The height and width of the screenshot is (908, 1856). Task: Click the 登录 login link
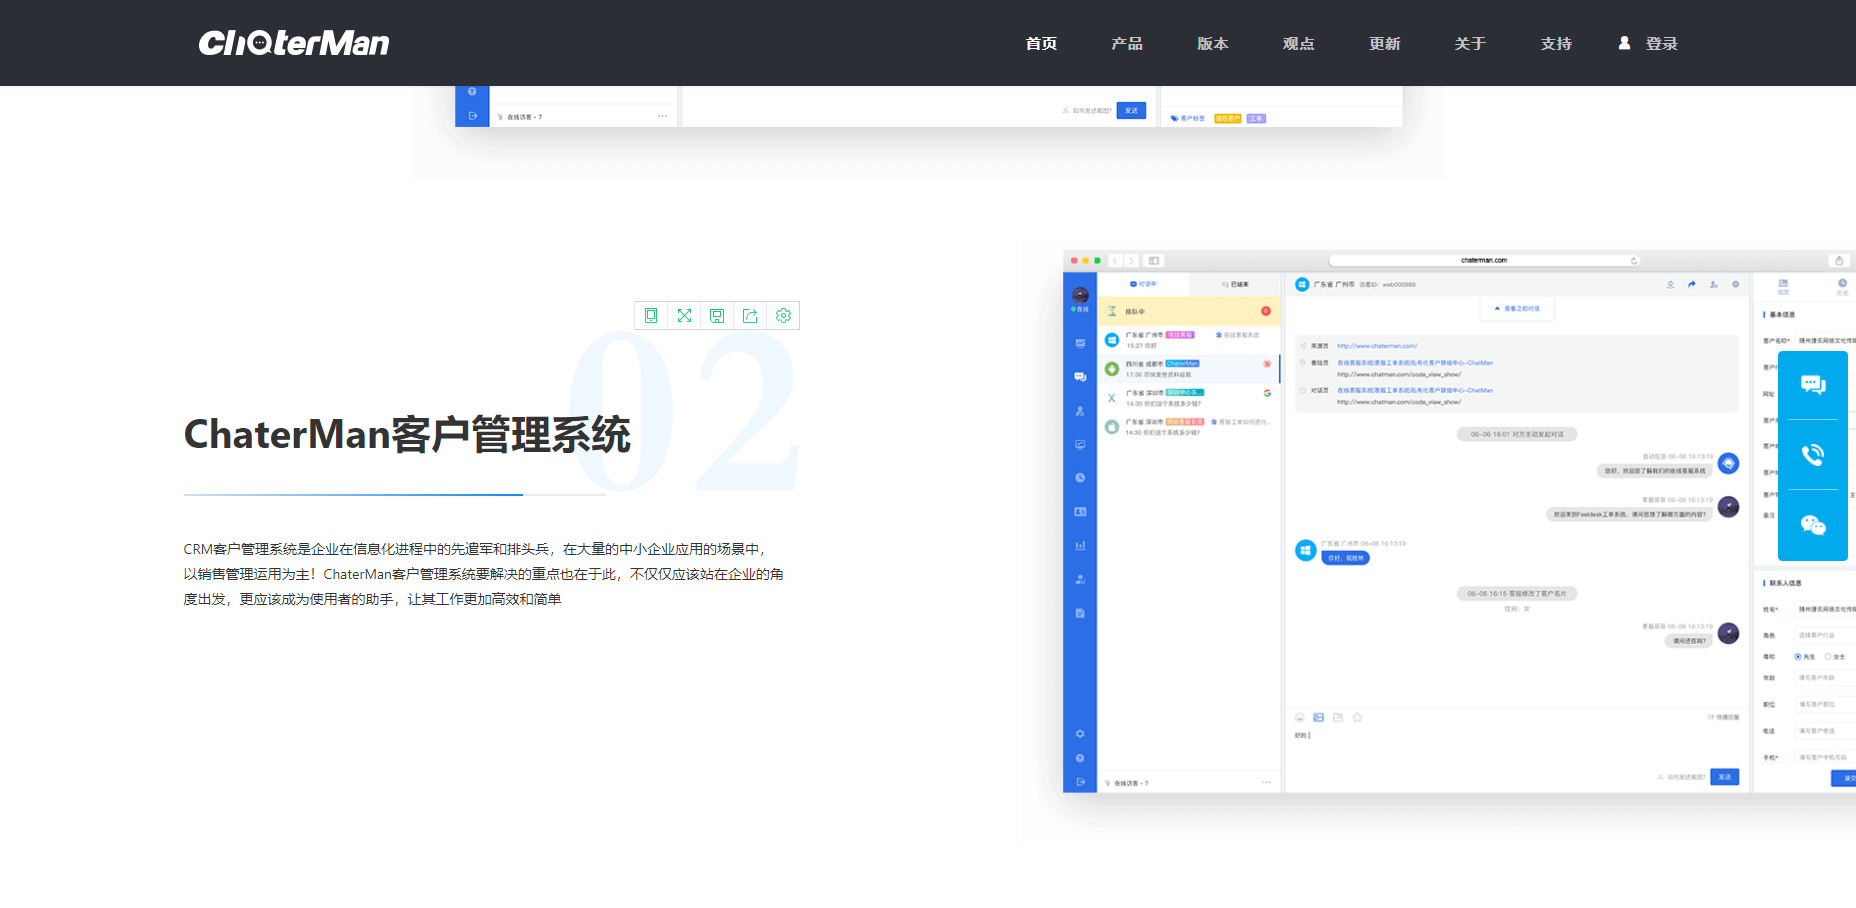1662,43
